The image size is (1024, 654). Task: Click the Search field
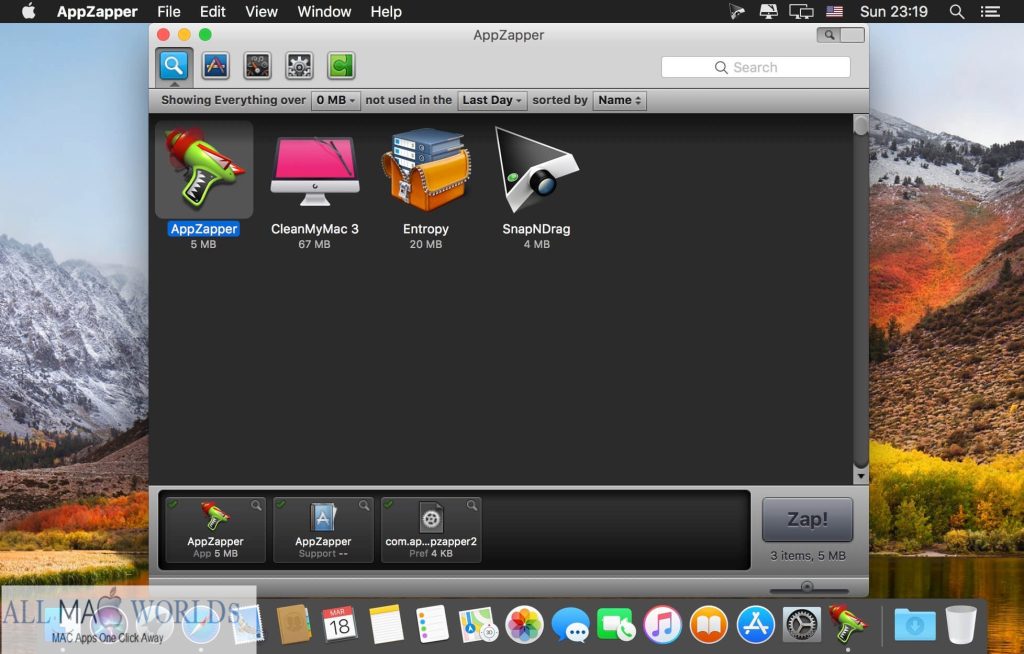point(756,67)
